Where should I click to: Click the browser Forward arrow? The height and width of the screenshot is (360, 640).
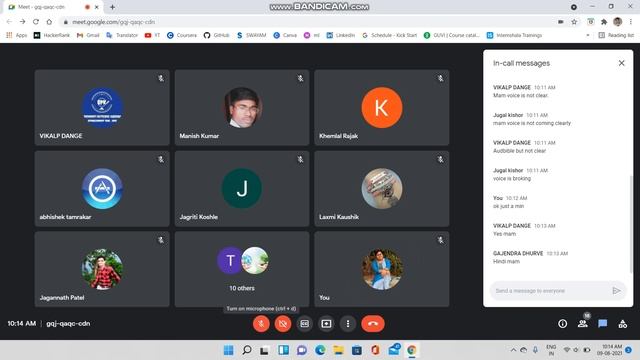pos(22,22)
